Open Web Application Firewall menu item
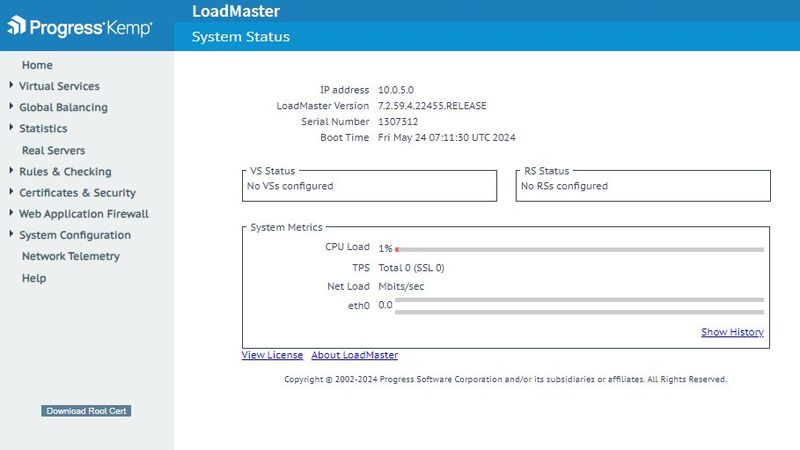 click(84, 214)
